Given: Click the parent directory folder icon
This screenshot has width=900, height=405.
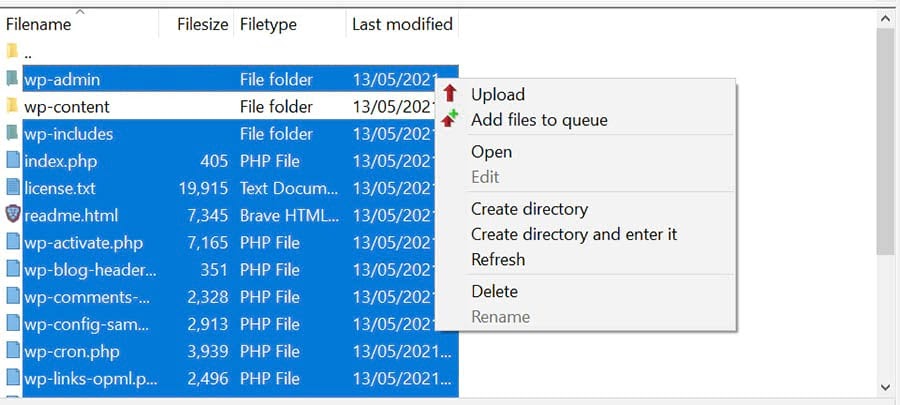Looking at the screenshot, I should click(x=12, y=52).
